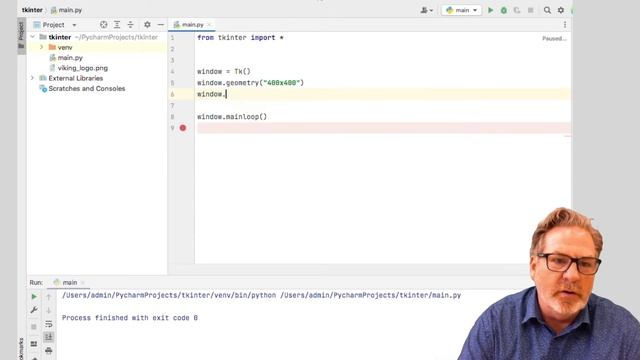640x360 pixels.
Task: Click Expand All in Project panel toolbar
Action: click(117, 25)
